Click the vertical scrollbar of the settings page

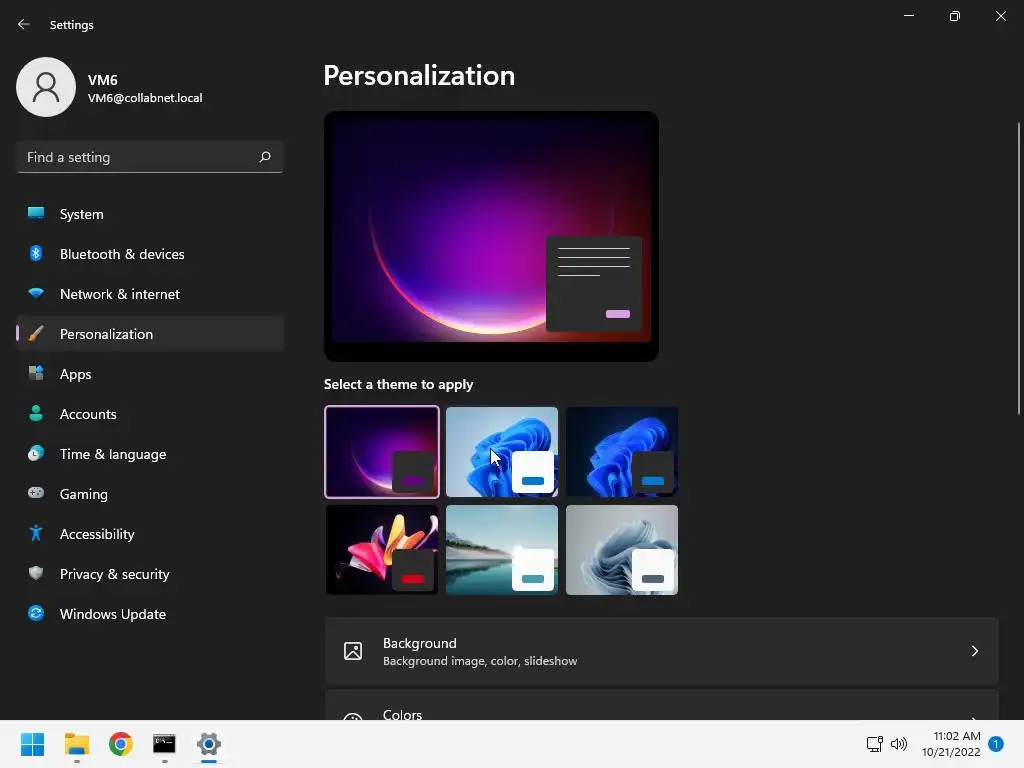coord(1019,268)
